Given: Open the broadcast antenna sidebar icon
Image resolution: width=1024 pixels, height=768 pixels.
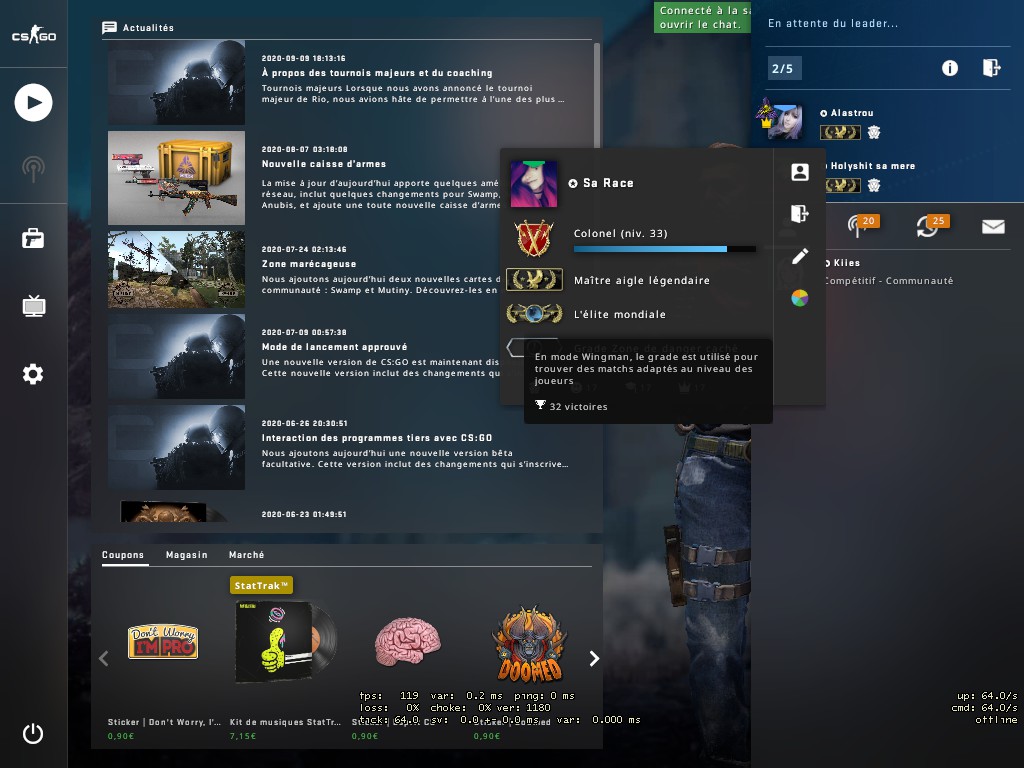Looking at the screenshot, I should (33, 169).
